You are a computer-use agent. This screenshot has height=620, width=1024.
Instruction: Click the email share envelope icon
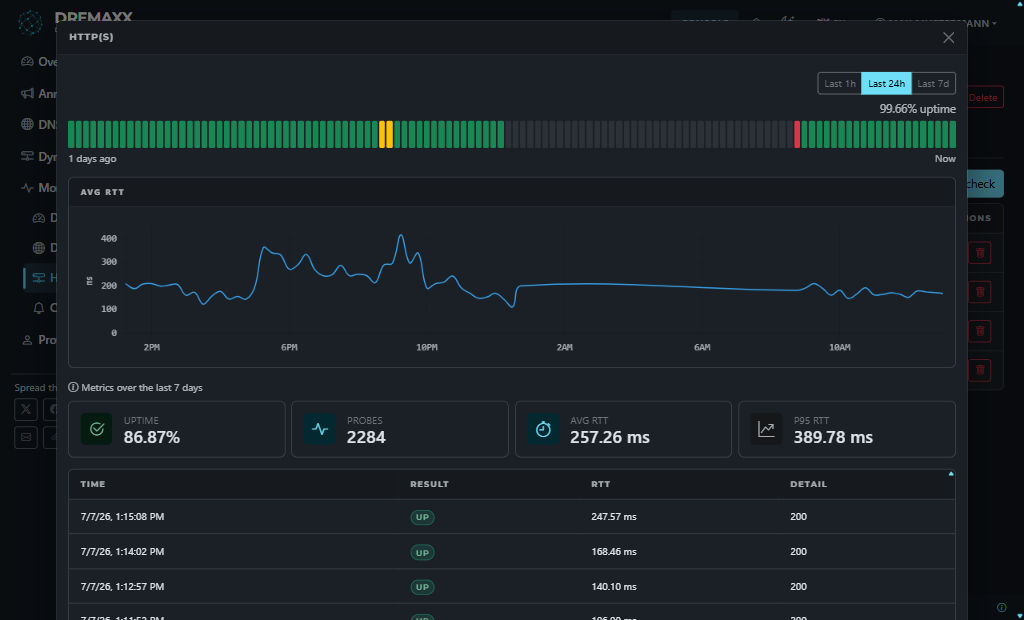(26, 437)
